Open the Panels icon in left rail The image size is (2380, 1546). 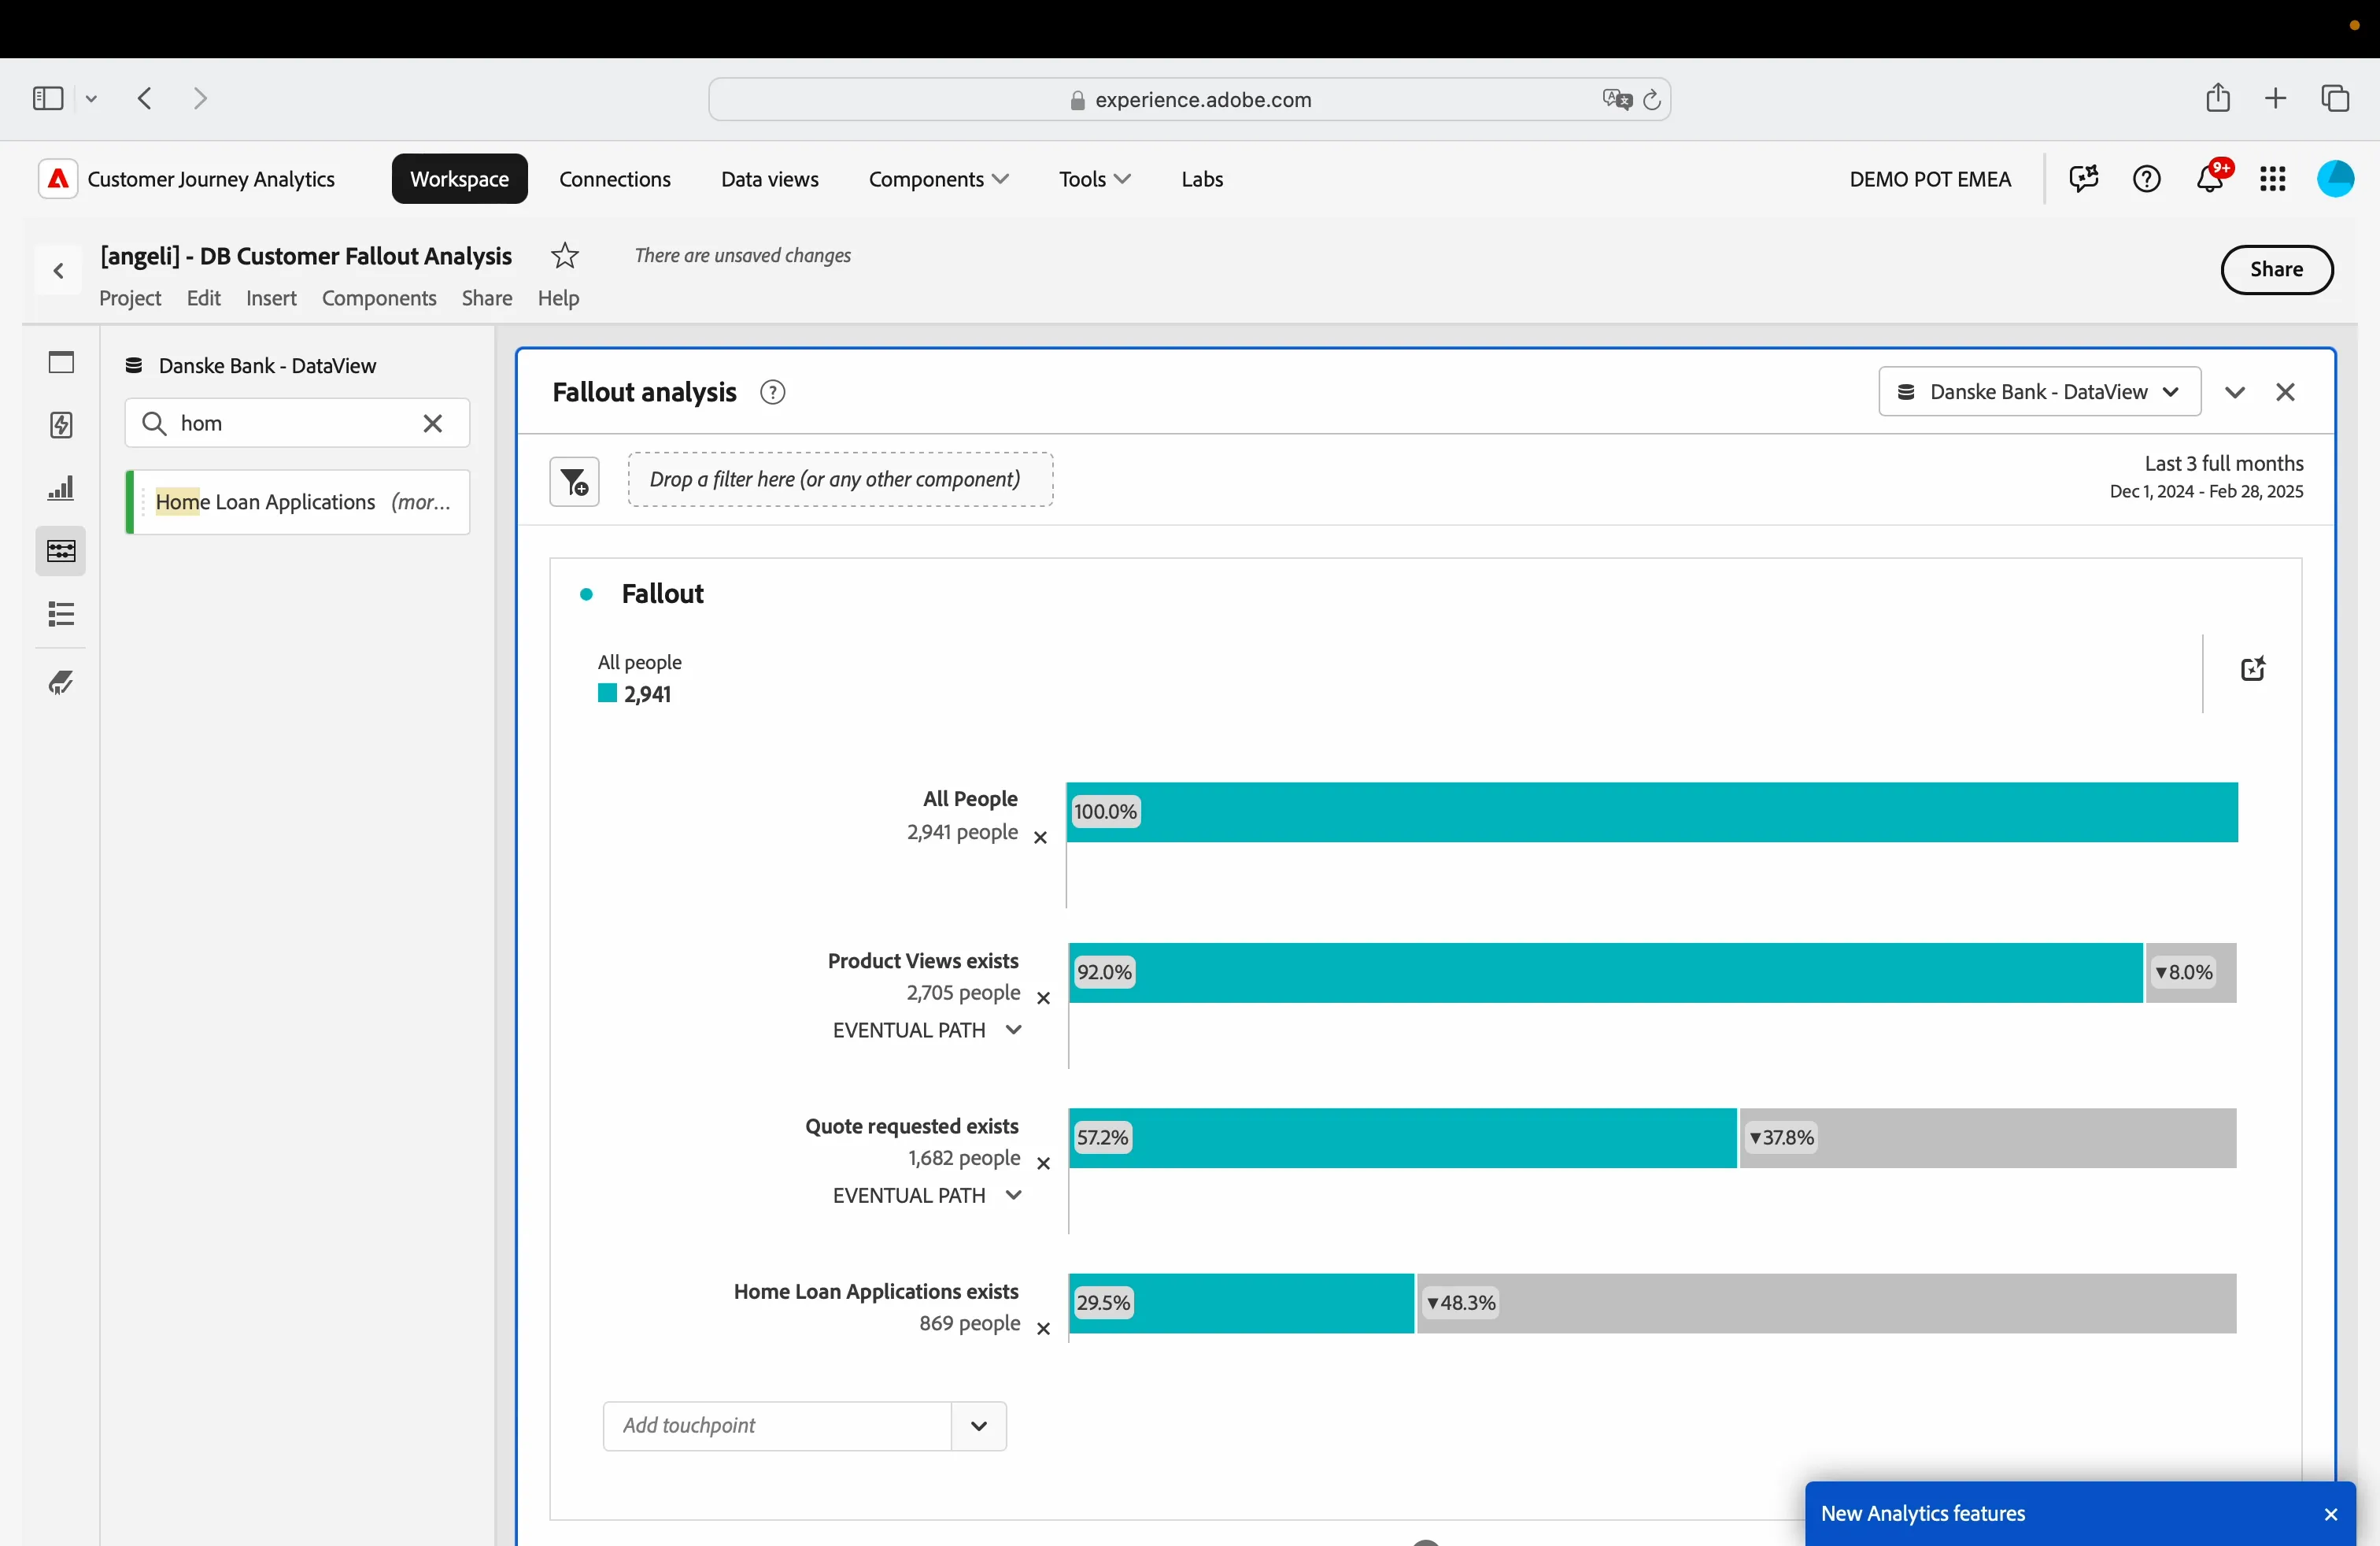tap(61, 362)
